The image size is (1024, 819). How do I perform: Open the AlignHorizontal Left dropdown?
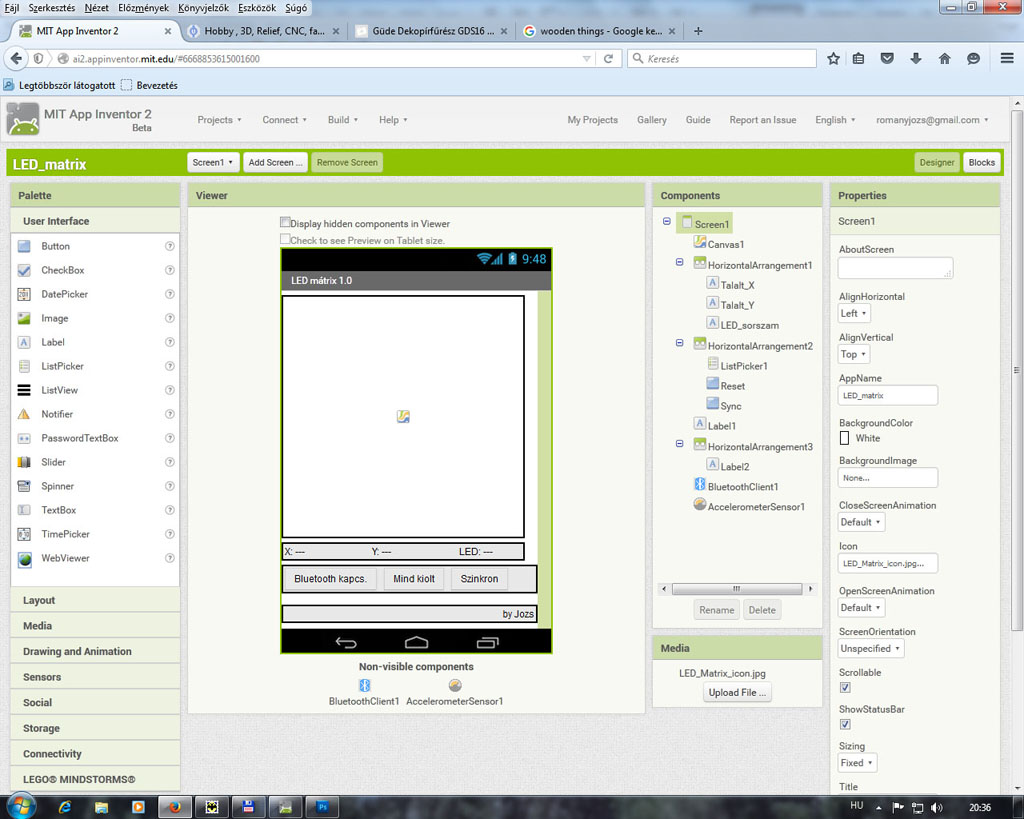(854, 314)
